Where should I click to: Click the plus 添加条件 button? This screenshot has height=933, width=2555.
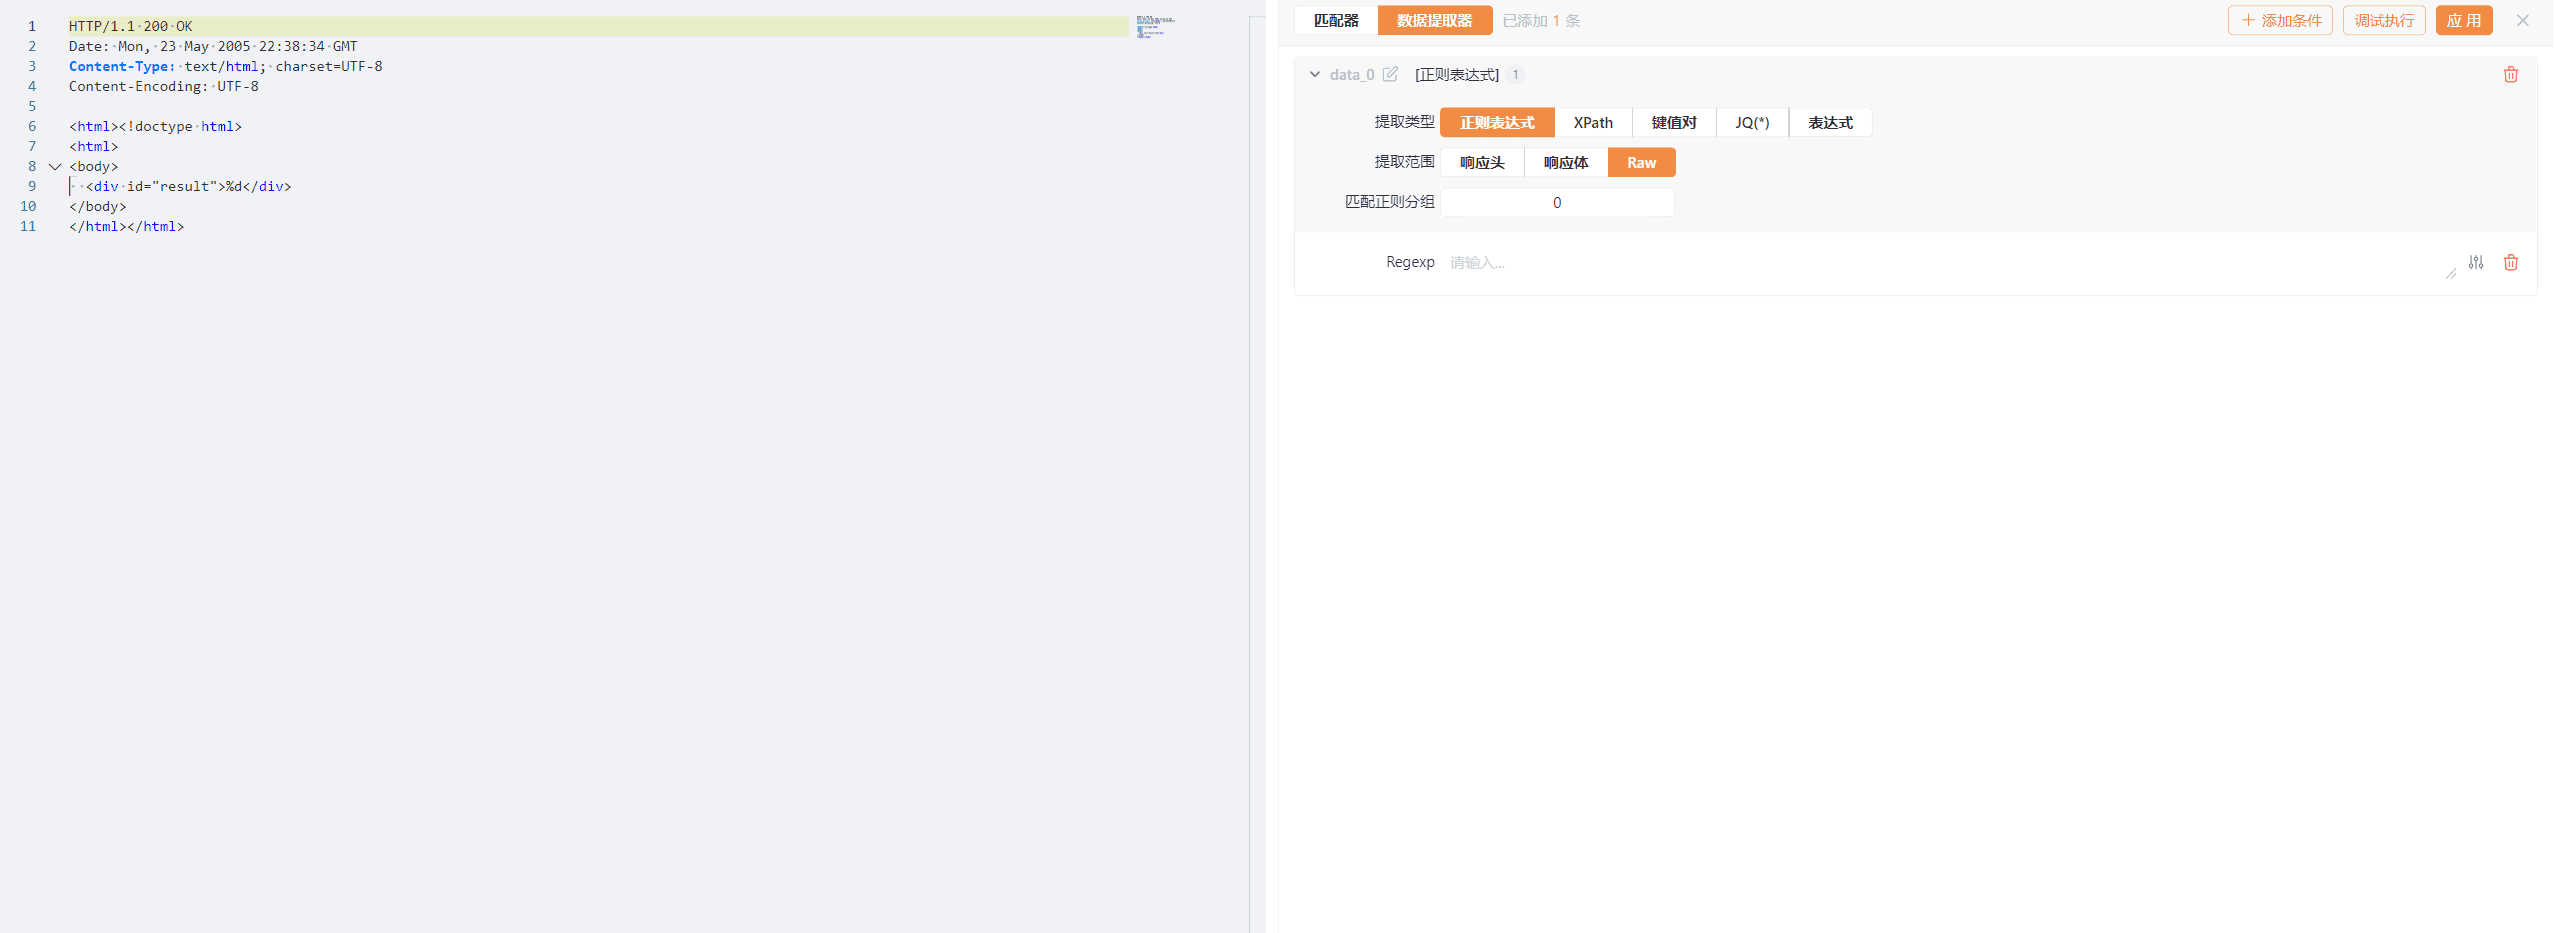coord(2279,20)
